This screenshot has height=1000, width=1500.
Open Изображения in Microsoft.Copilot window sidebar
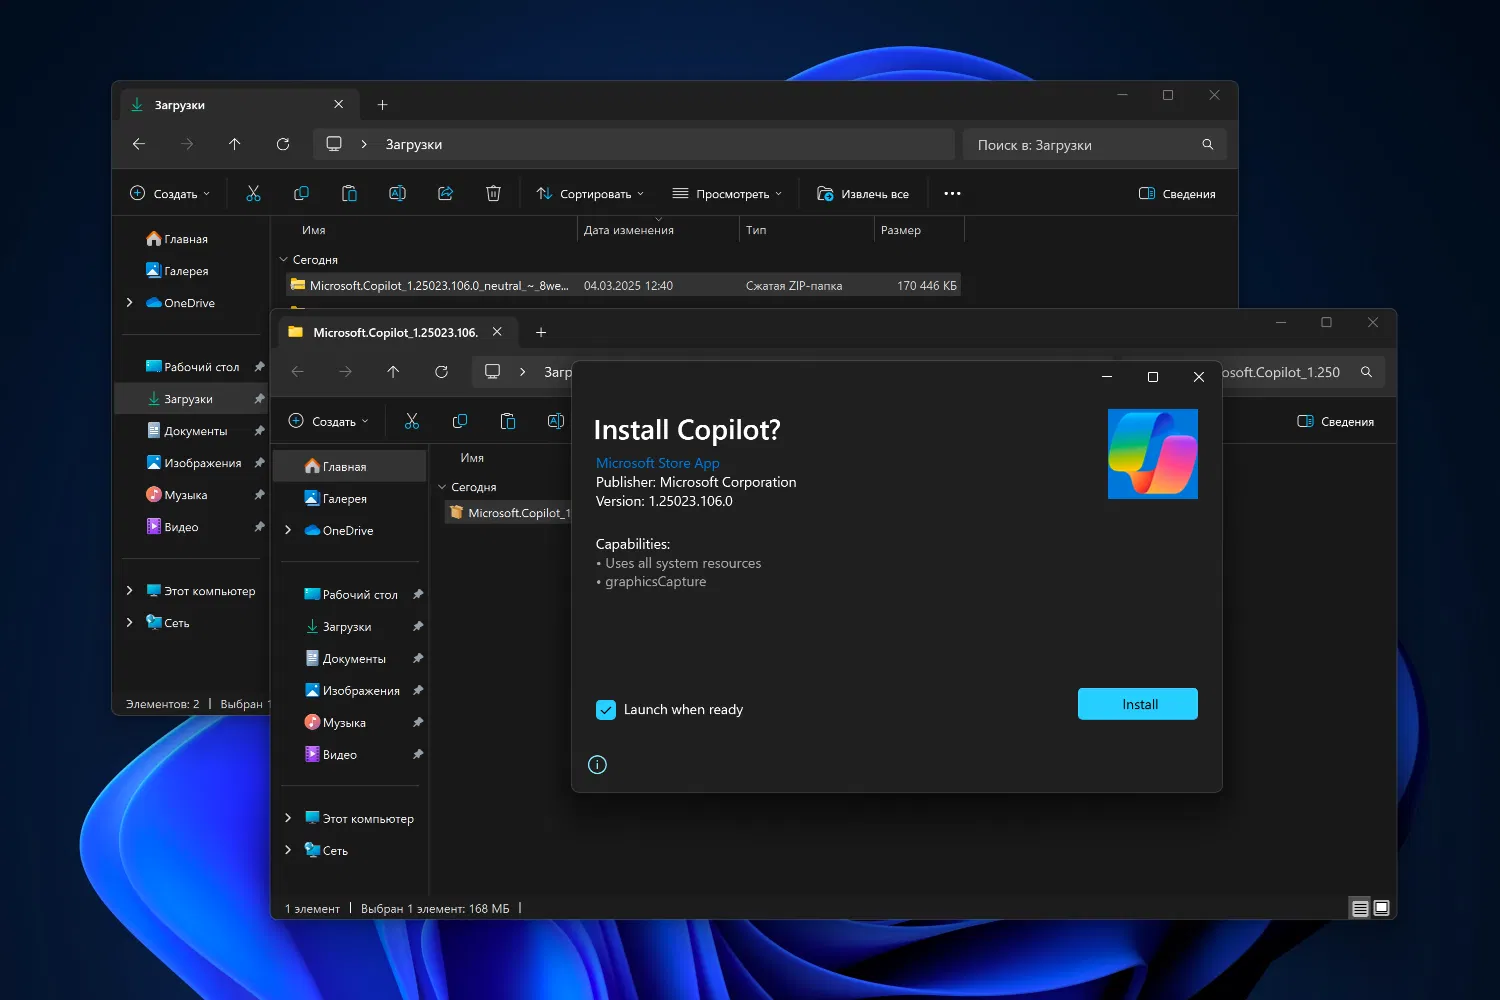pyautogui.click(x=351, y=690)
